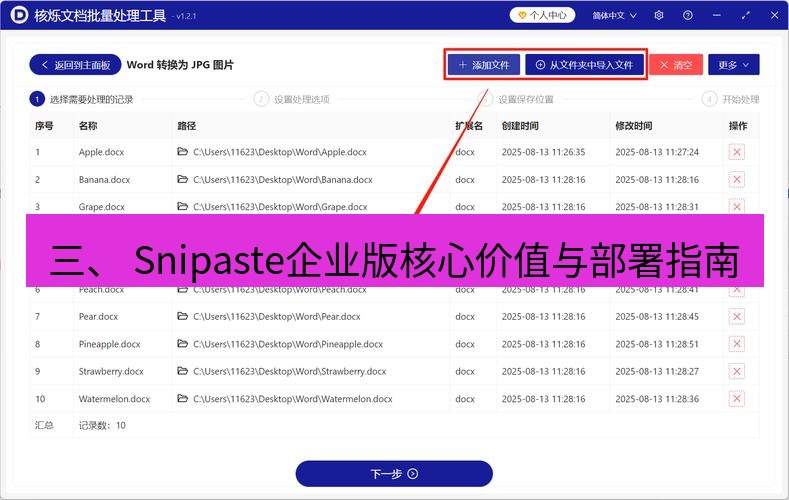Screen dimensions: 789x500
Task: Open folder icon for Pear.docx path
Action: [x=183, y=316]
